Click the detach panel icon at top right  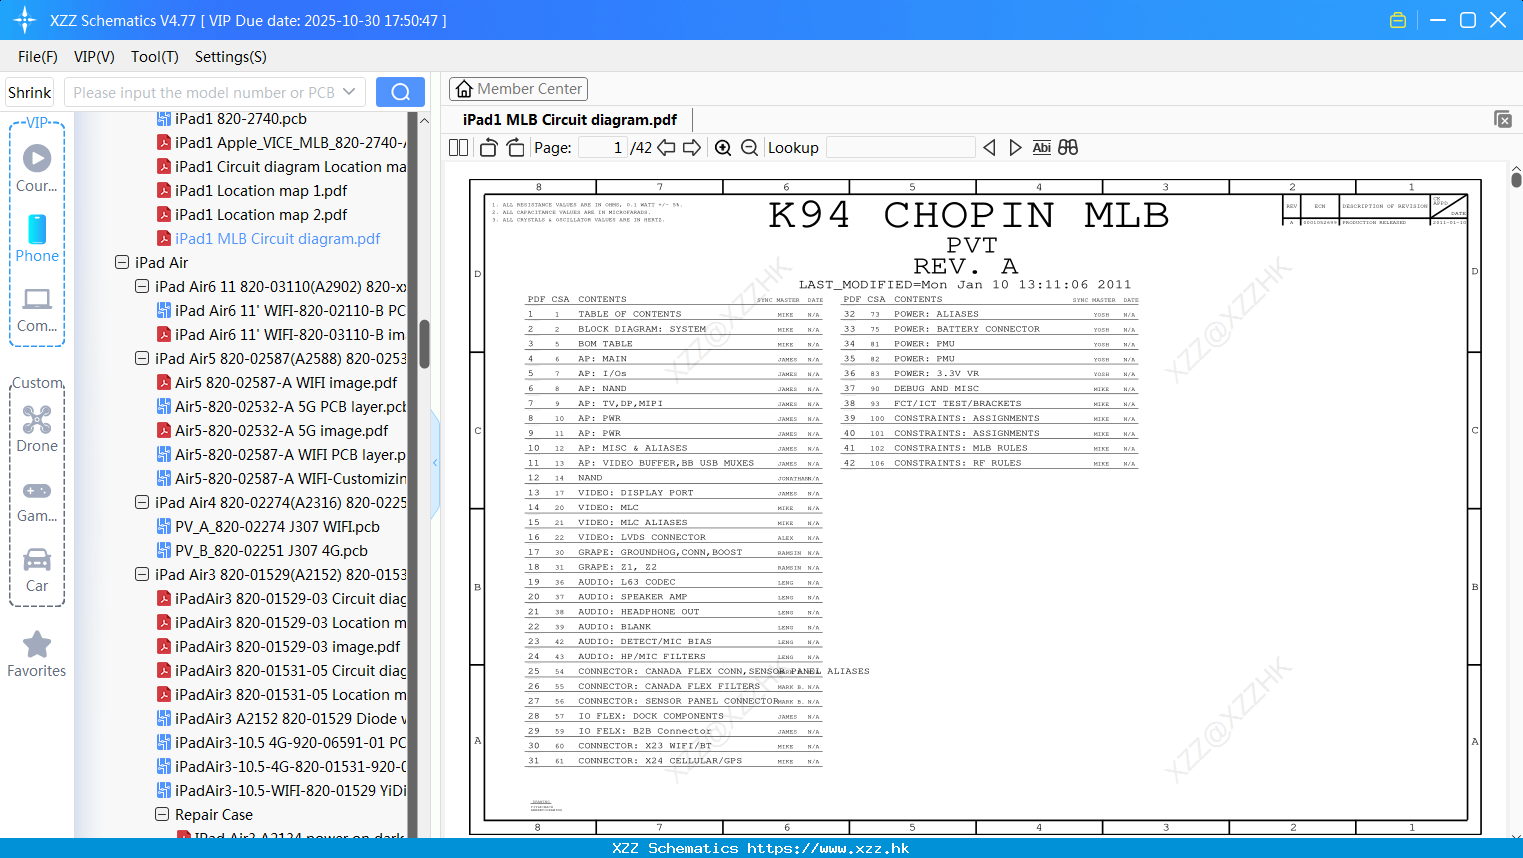1503,119
